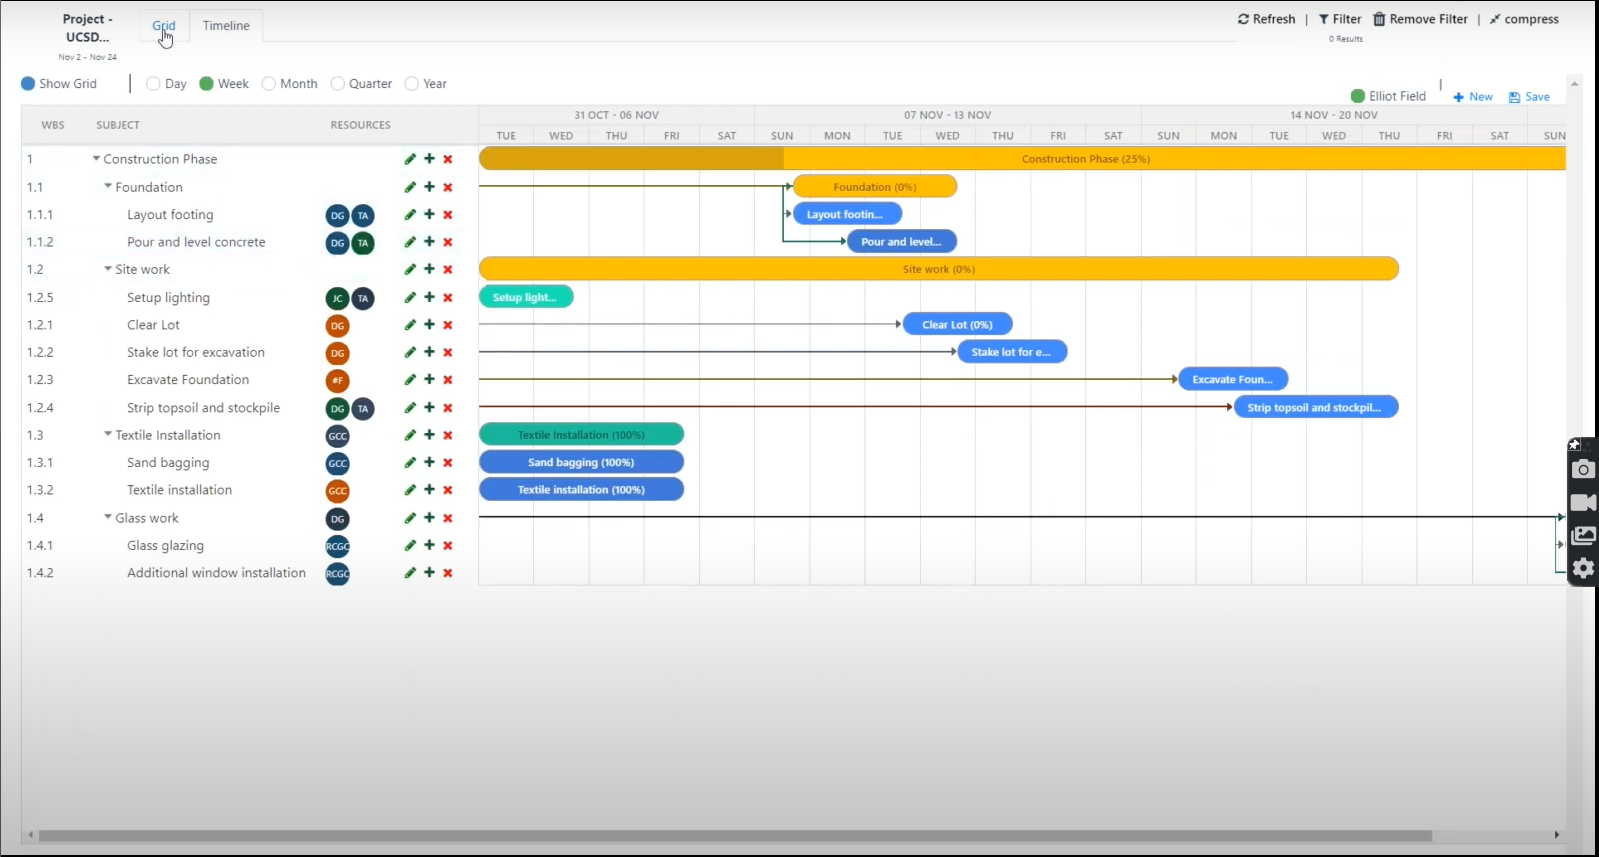Image resolution: width=1599 pixels, height=857 pixels.
Task: Delete the Setup lighting task
Action: click(x=448, y=298)
